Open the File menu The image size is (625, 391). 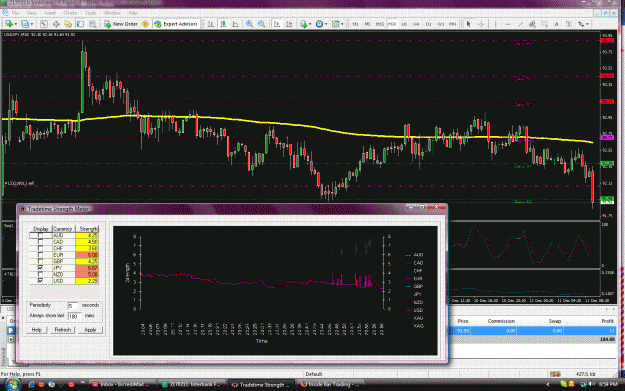coord(15,13)
